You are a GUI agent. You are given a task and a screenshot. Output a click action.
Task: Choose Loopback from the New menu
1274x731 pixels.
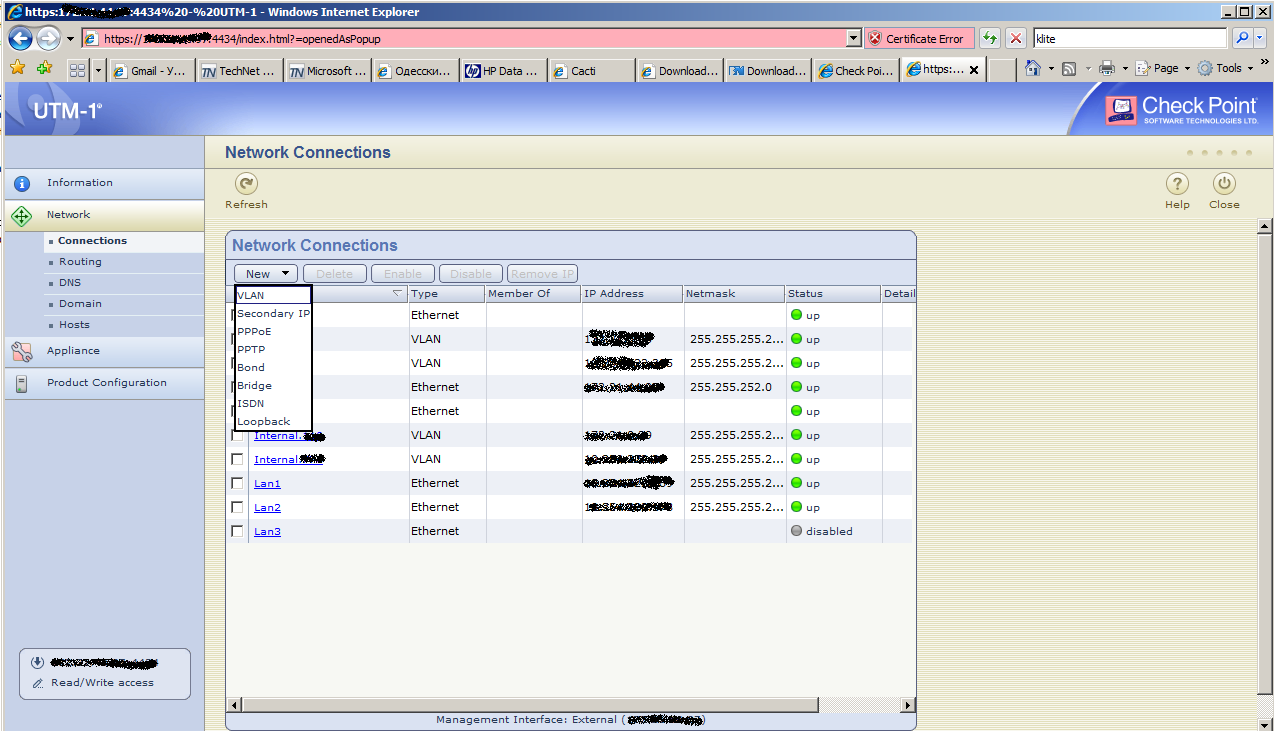[x=273, y=421]
